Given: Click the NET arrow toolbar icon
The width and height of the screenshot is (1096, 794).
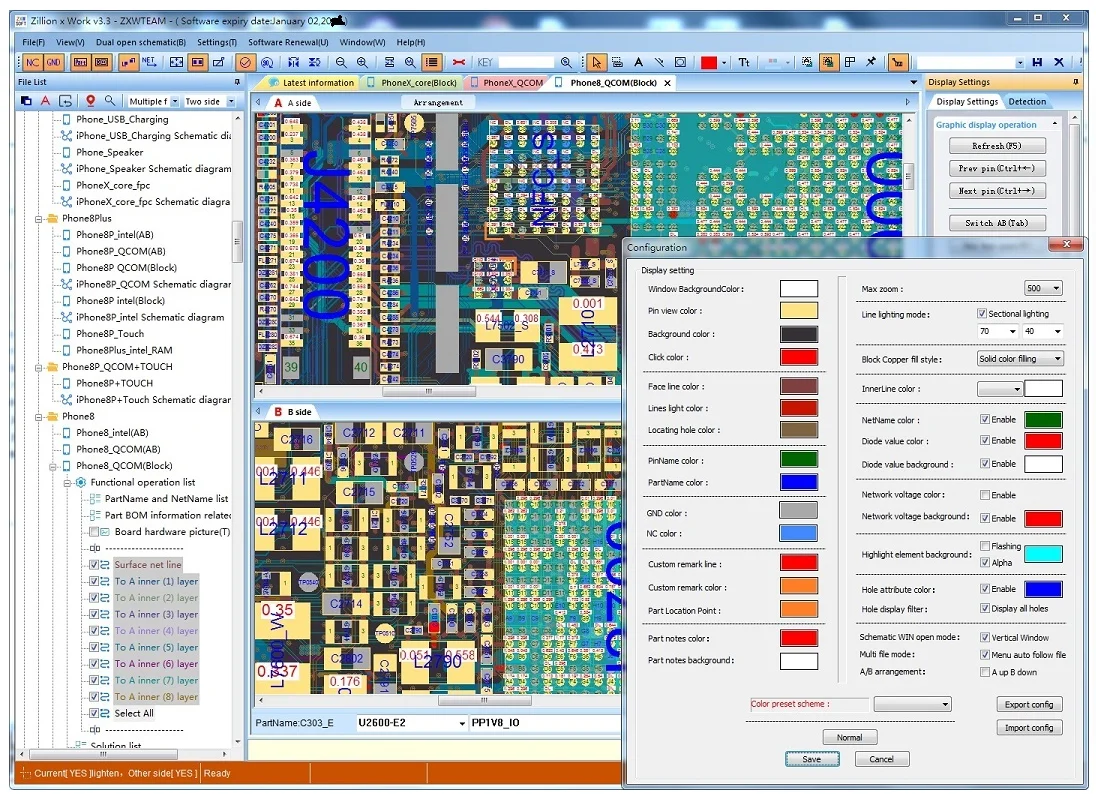Looking at the screenshot, I should click(x=149, y=62).
